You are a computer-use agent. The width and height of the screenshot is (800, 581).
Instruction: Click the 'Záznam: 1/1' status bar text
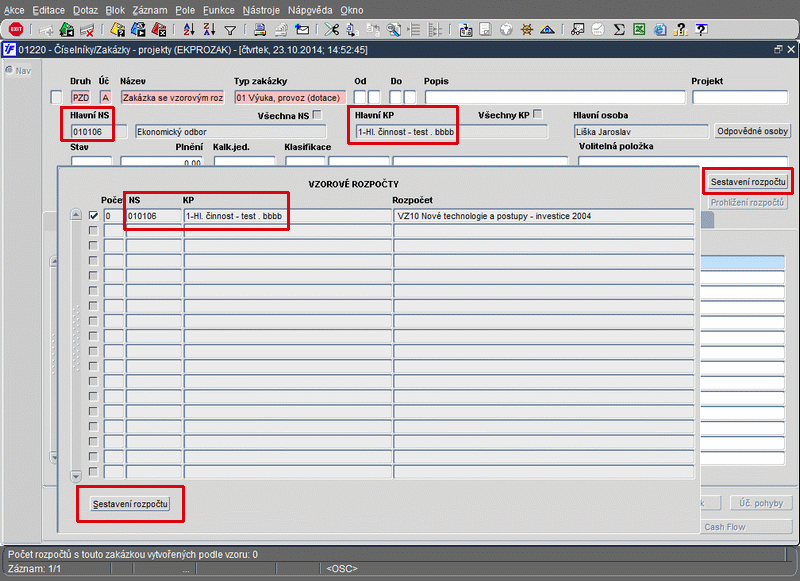point(34,569)
